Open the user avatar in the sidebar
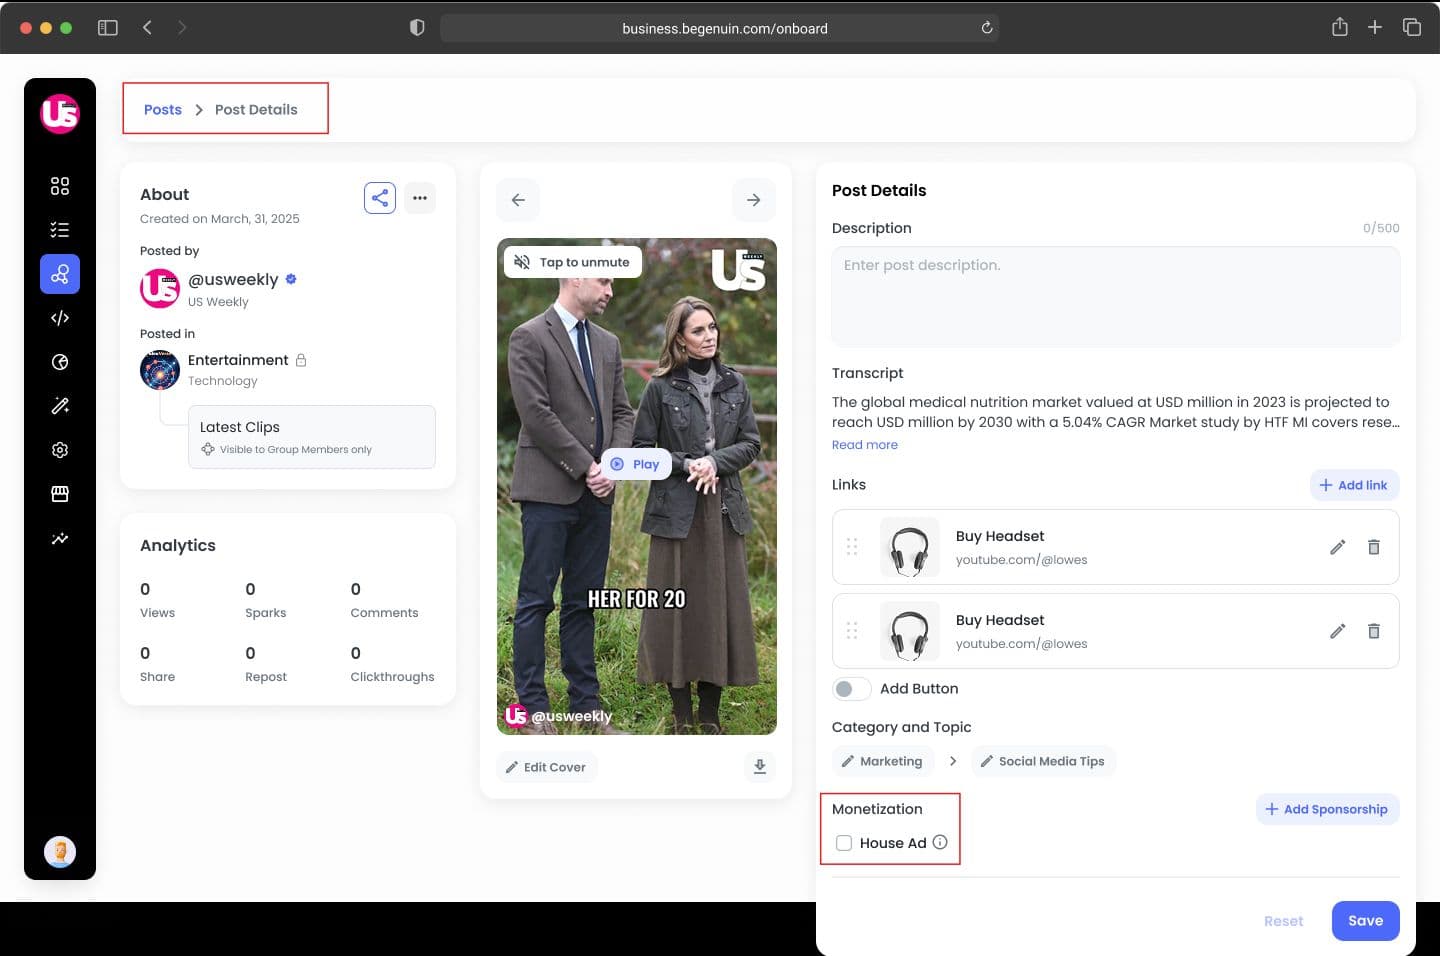Viewport: 1440px width, 956px height. click(x=60, y=852)
